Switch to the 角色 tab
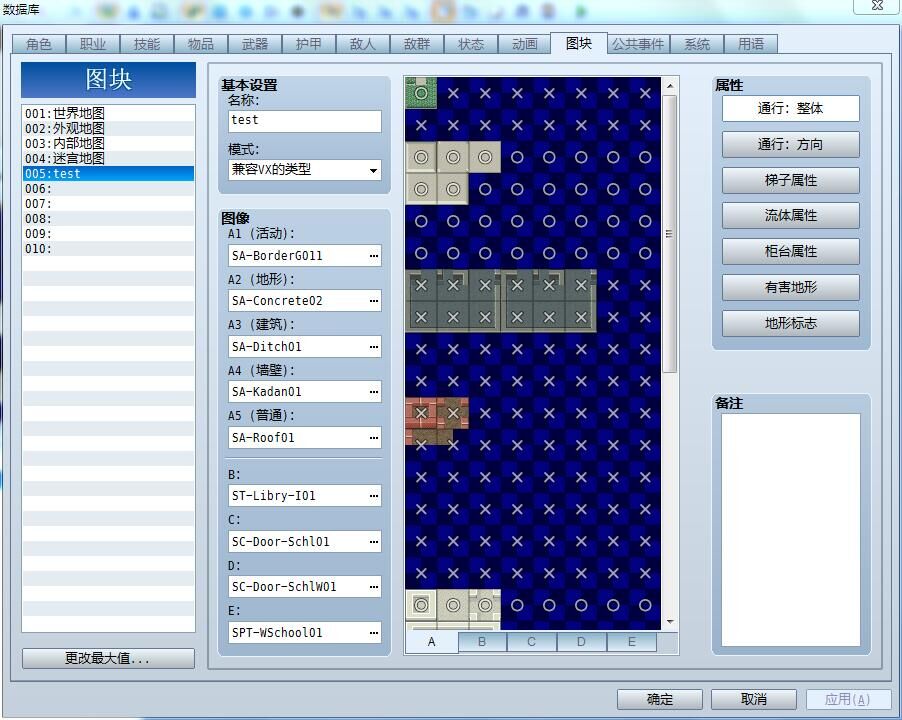 (39, 44)
